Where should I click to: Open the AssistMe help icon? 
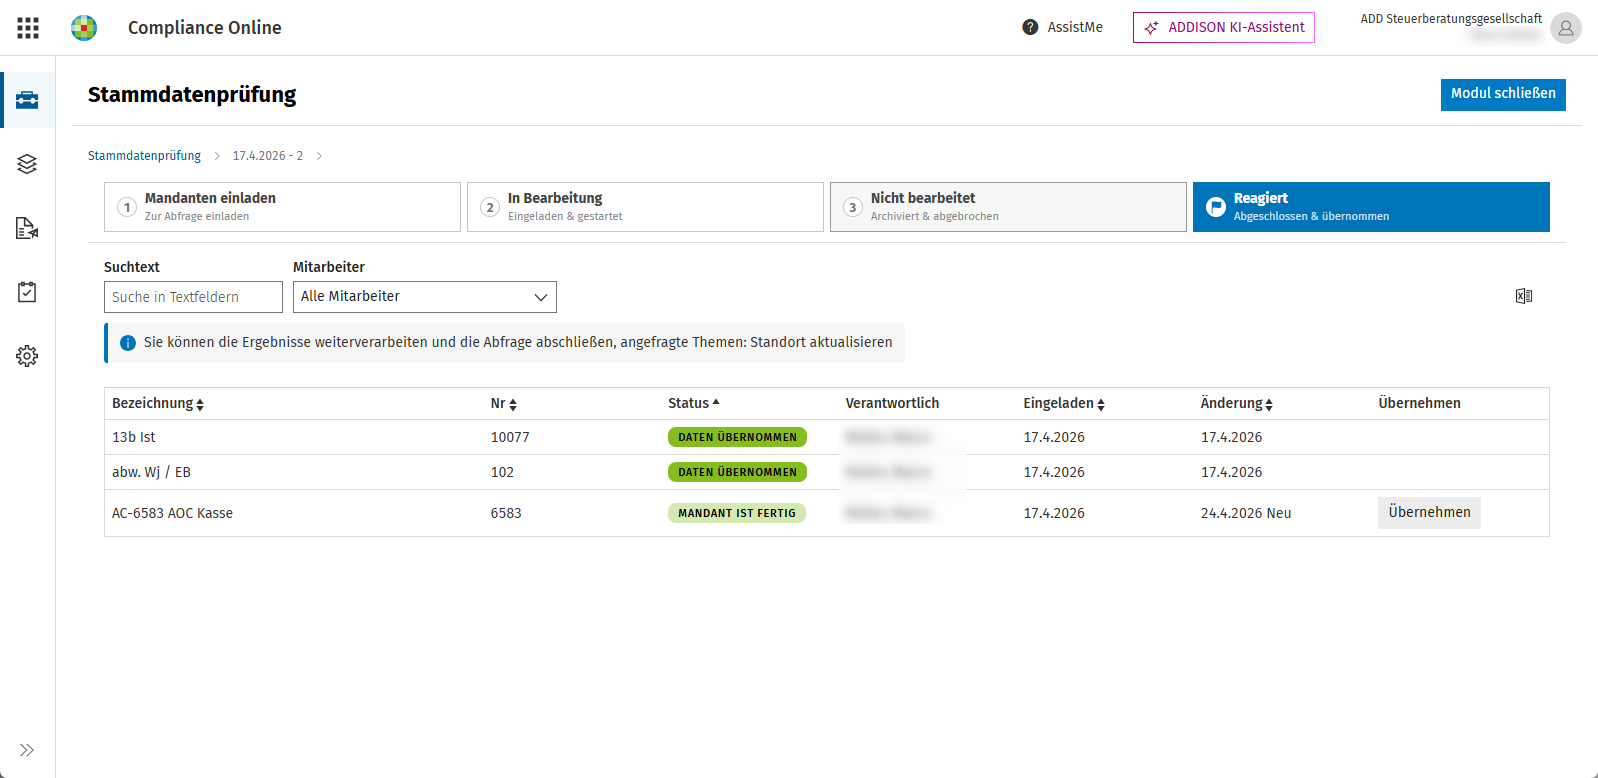point(1030,27)
